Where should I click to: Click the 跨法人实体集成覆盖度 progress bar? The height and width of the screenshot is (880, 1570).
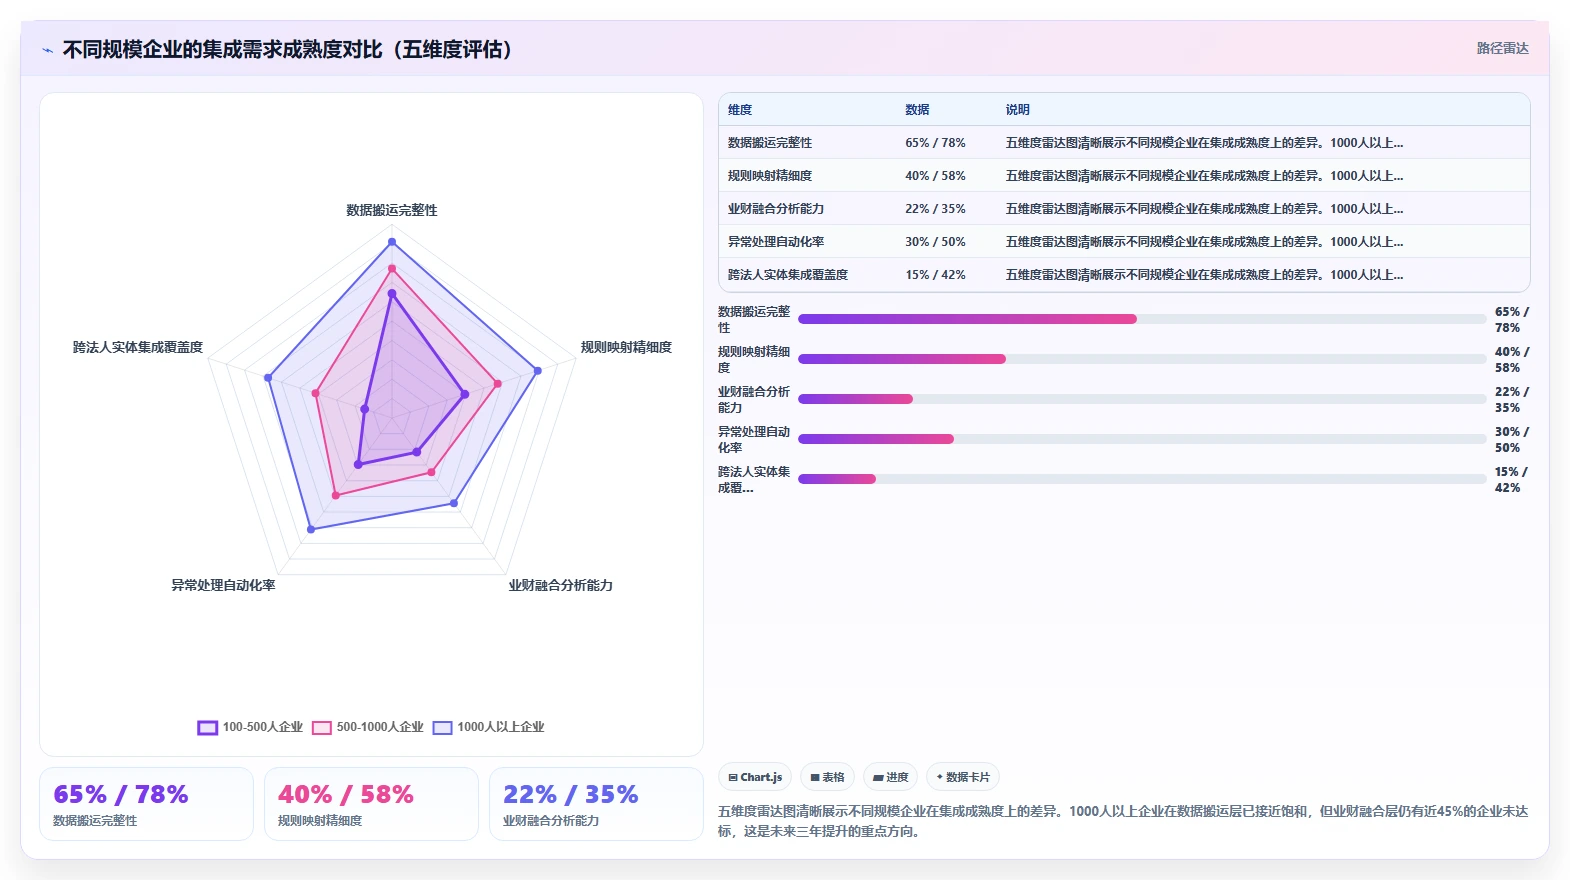click(1142, 479)
